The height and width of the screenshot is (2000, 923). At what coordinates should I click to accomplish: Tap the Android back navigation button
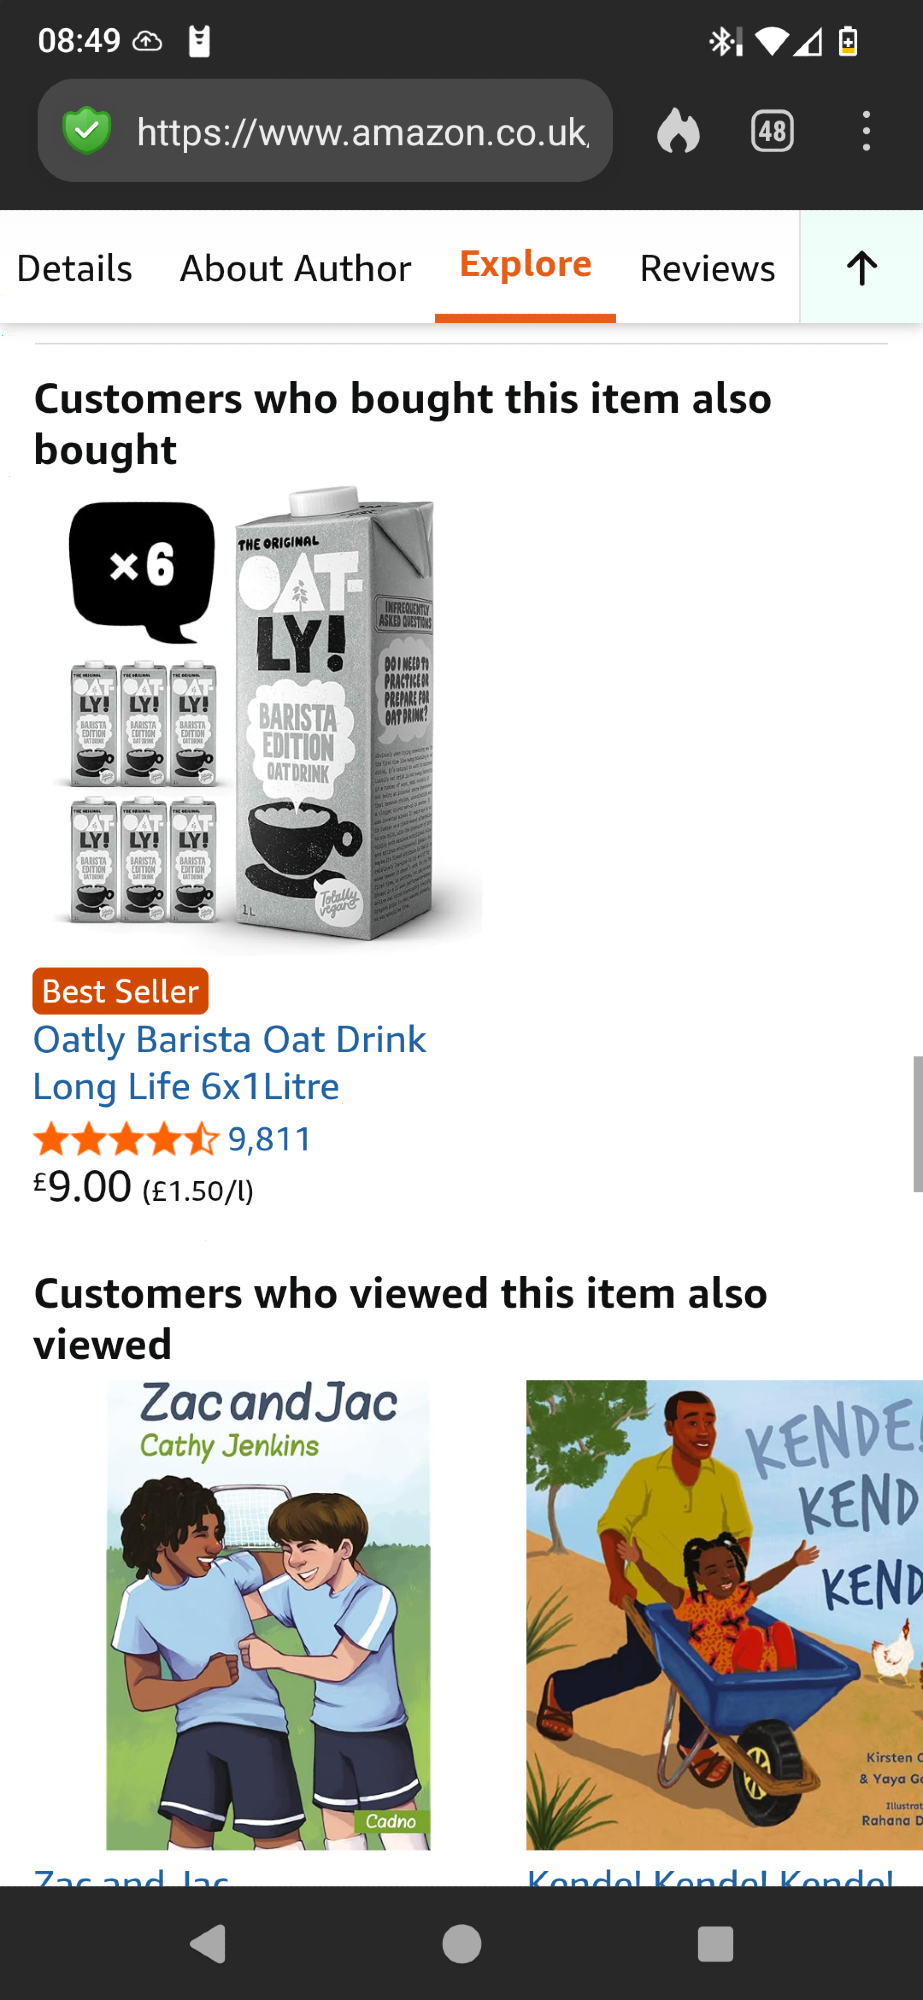pyautogui.click(x=208, y=1944)
